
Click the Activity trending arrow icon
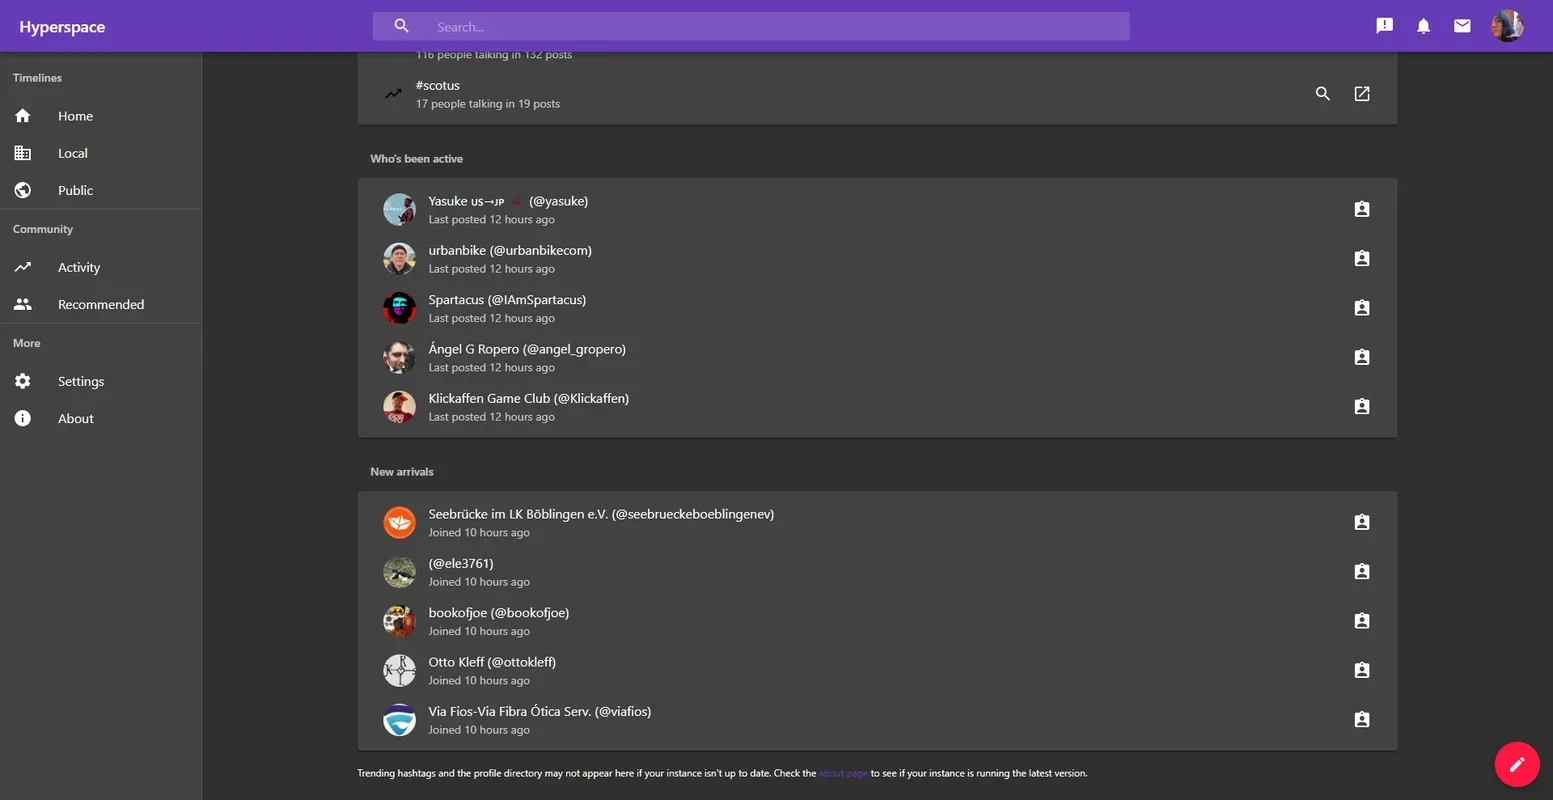pyautogui.click(x=23, y=267)
